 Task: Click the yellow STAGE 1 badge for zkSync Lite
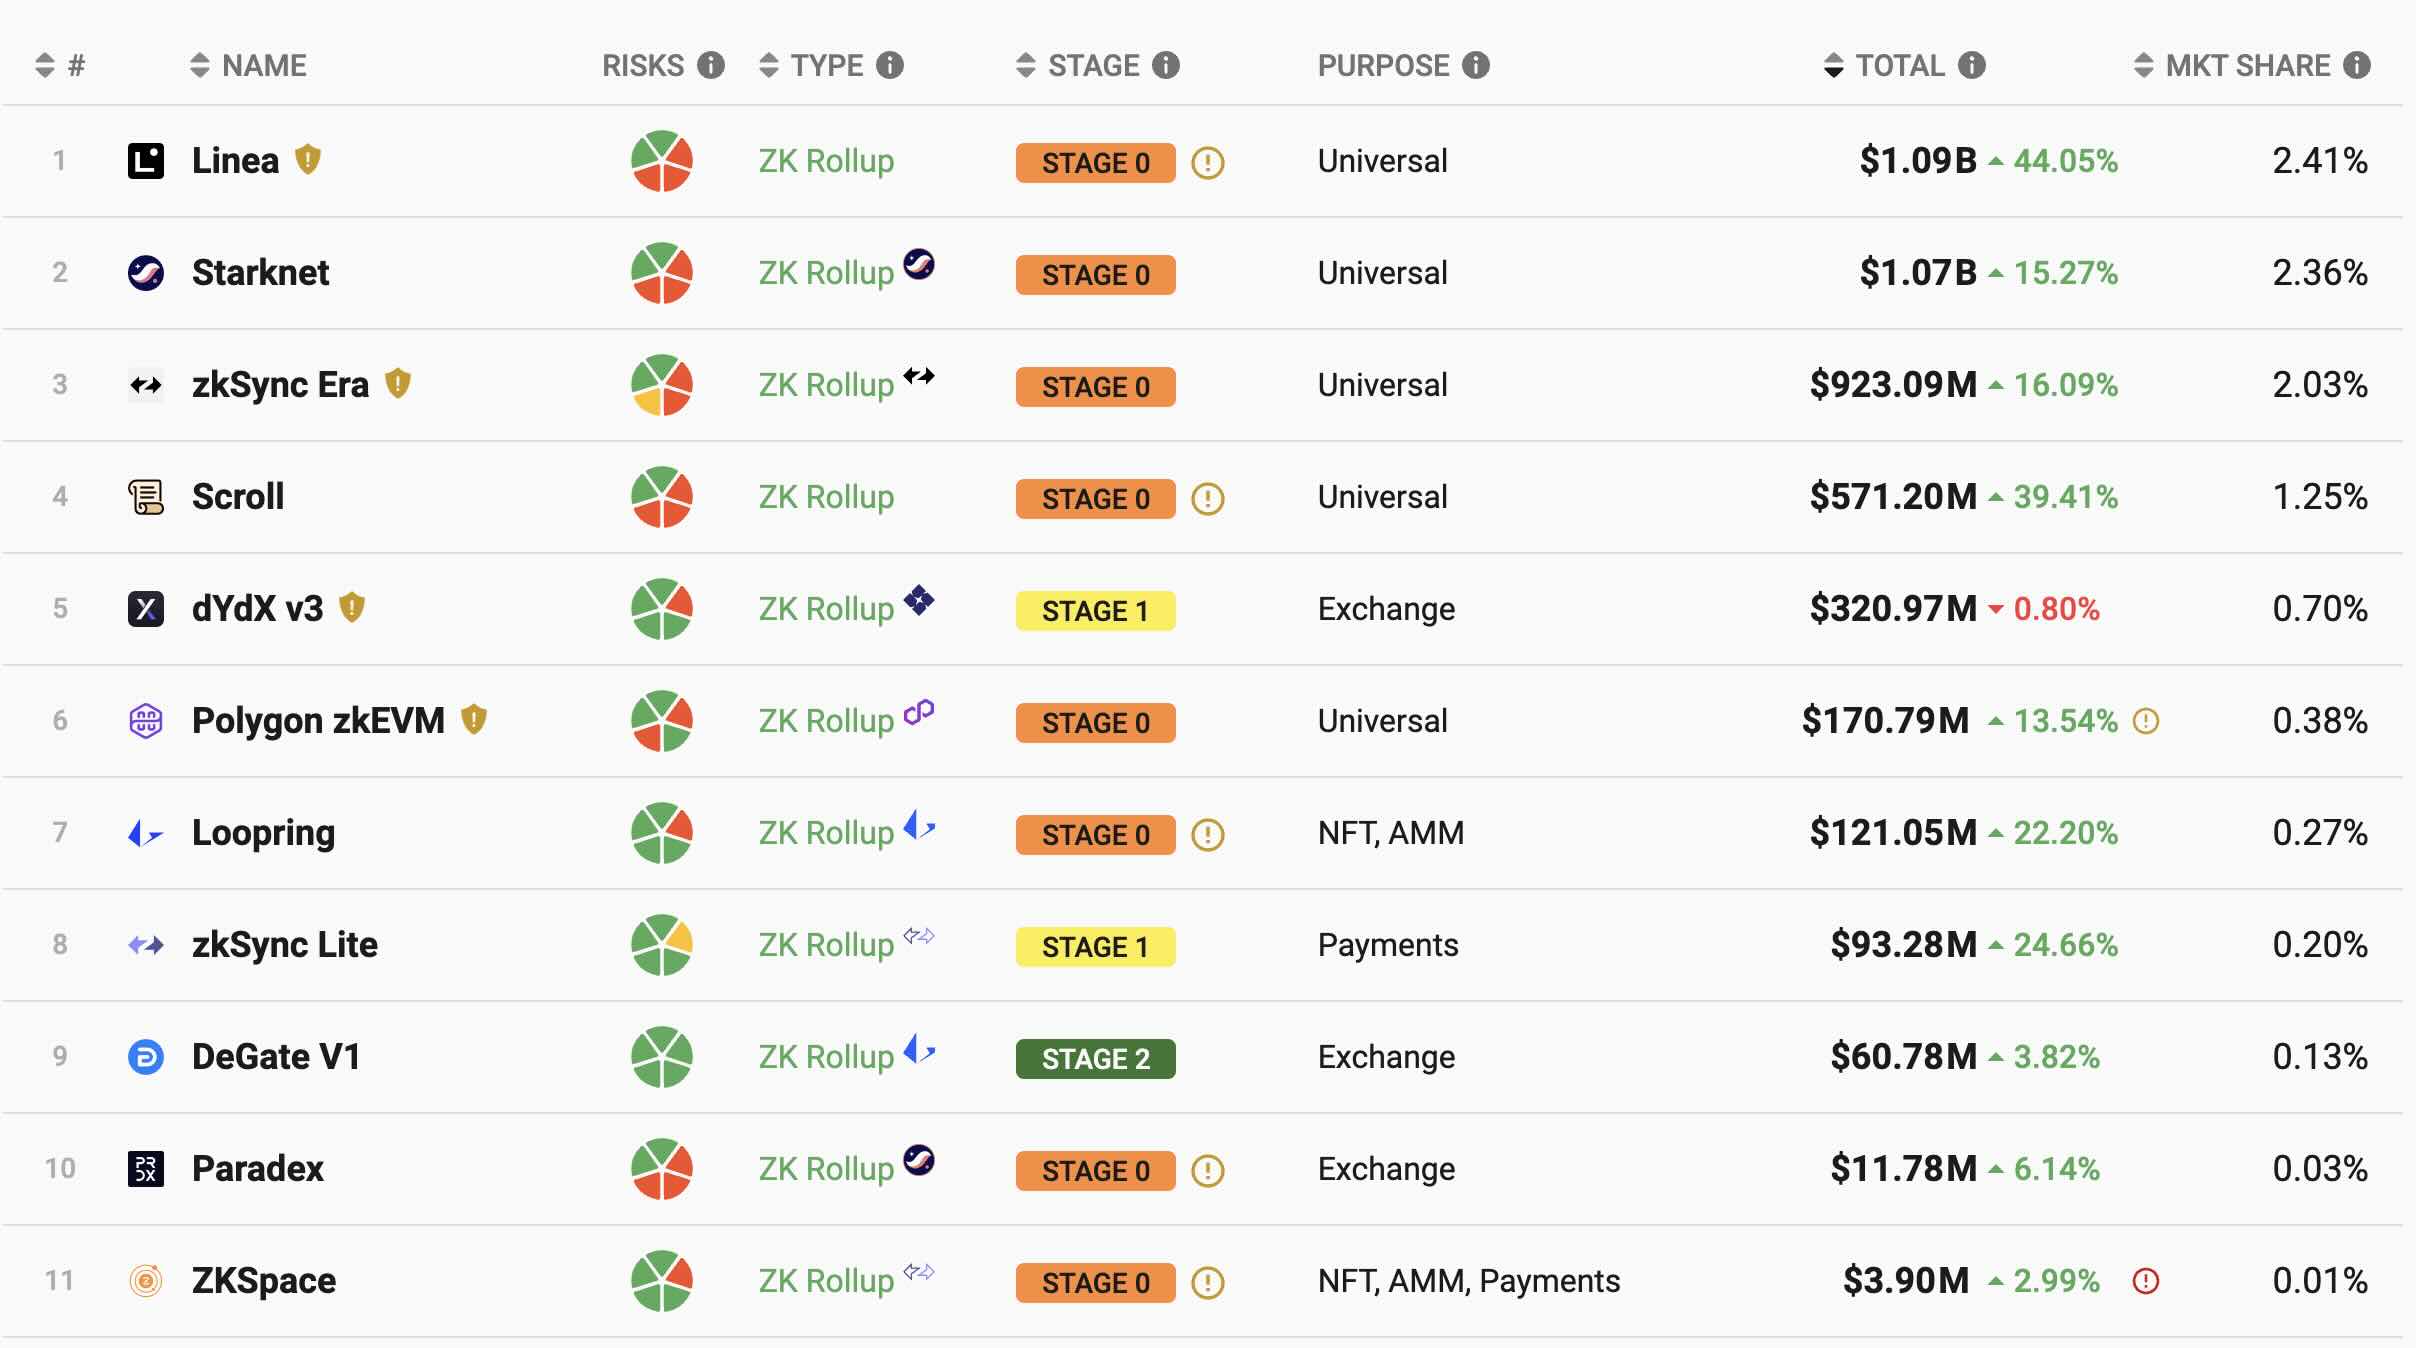[x=1095, y=947]
